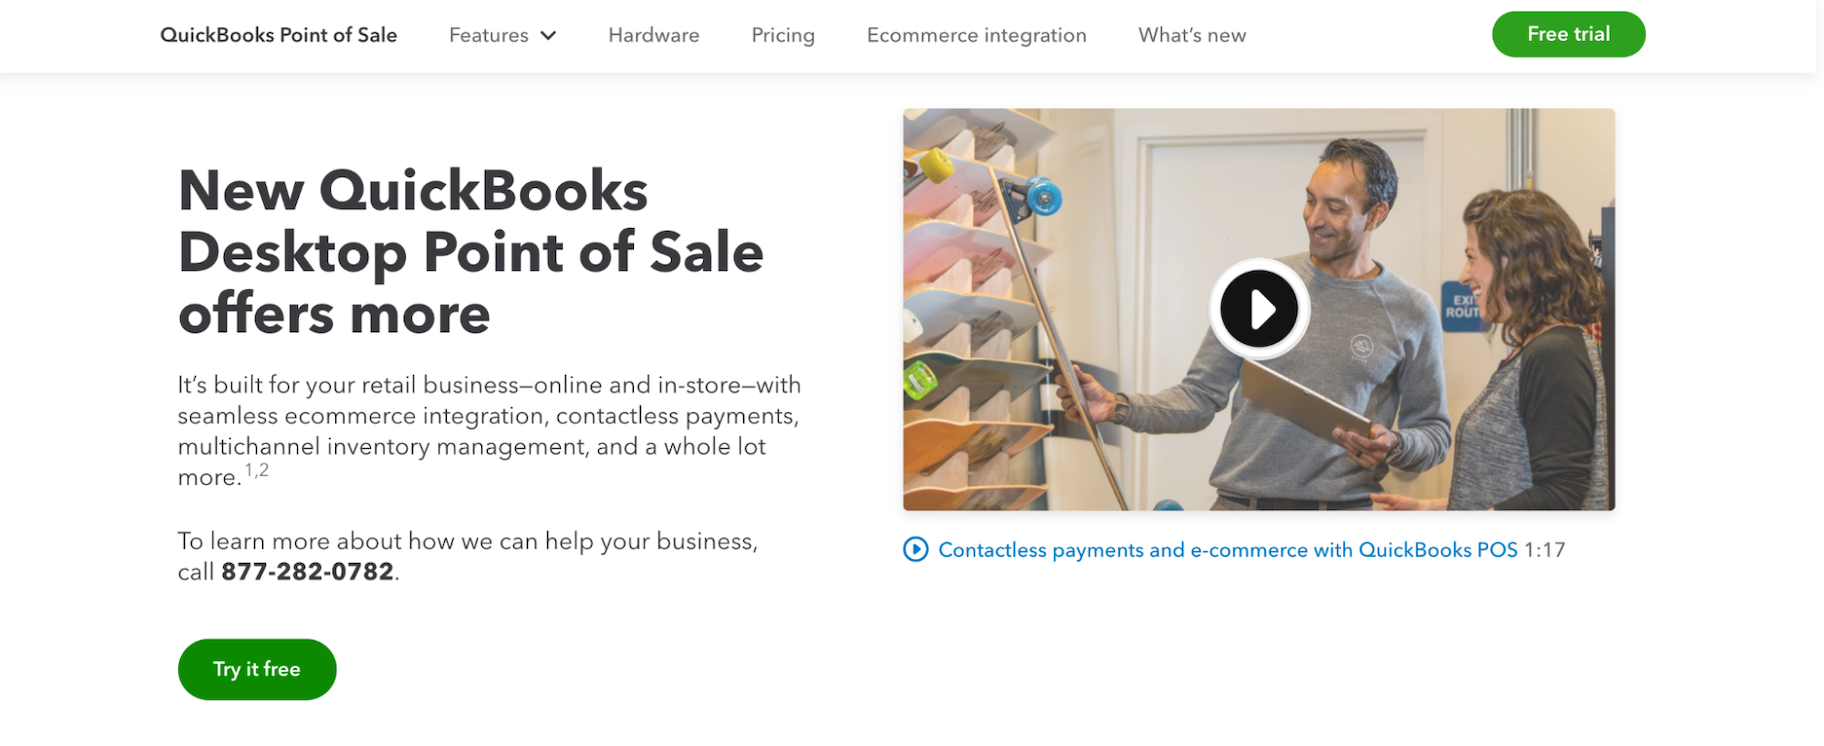Open the Ecommerce integration page
This screenshot has width=1824, height=746.
(976, 35)
